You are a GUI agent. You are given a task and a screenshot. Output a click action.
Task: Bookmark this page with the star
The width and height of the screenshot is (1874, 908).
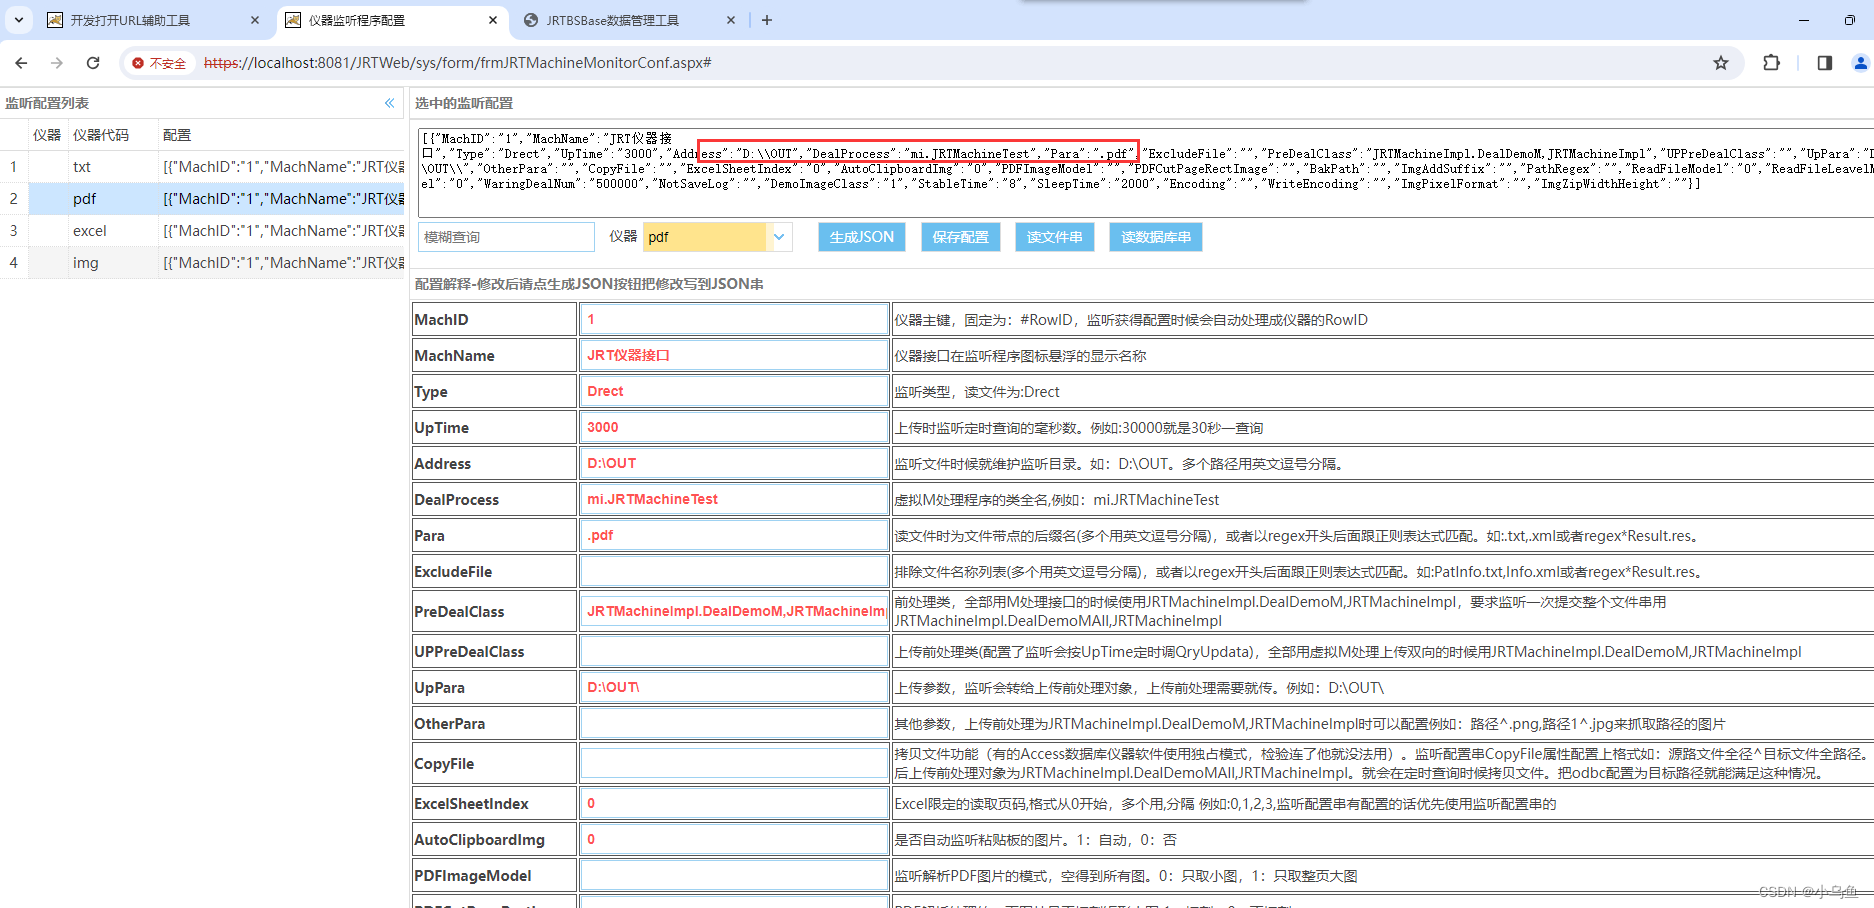pos(1721,63)
